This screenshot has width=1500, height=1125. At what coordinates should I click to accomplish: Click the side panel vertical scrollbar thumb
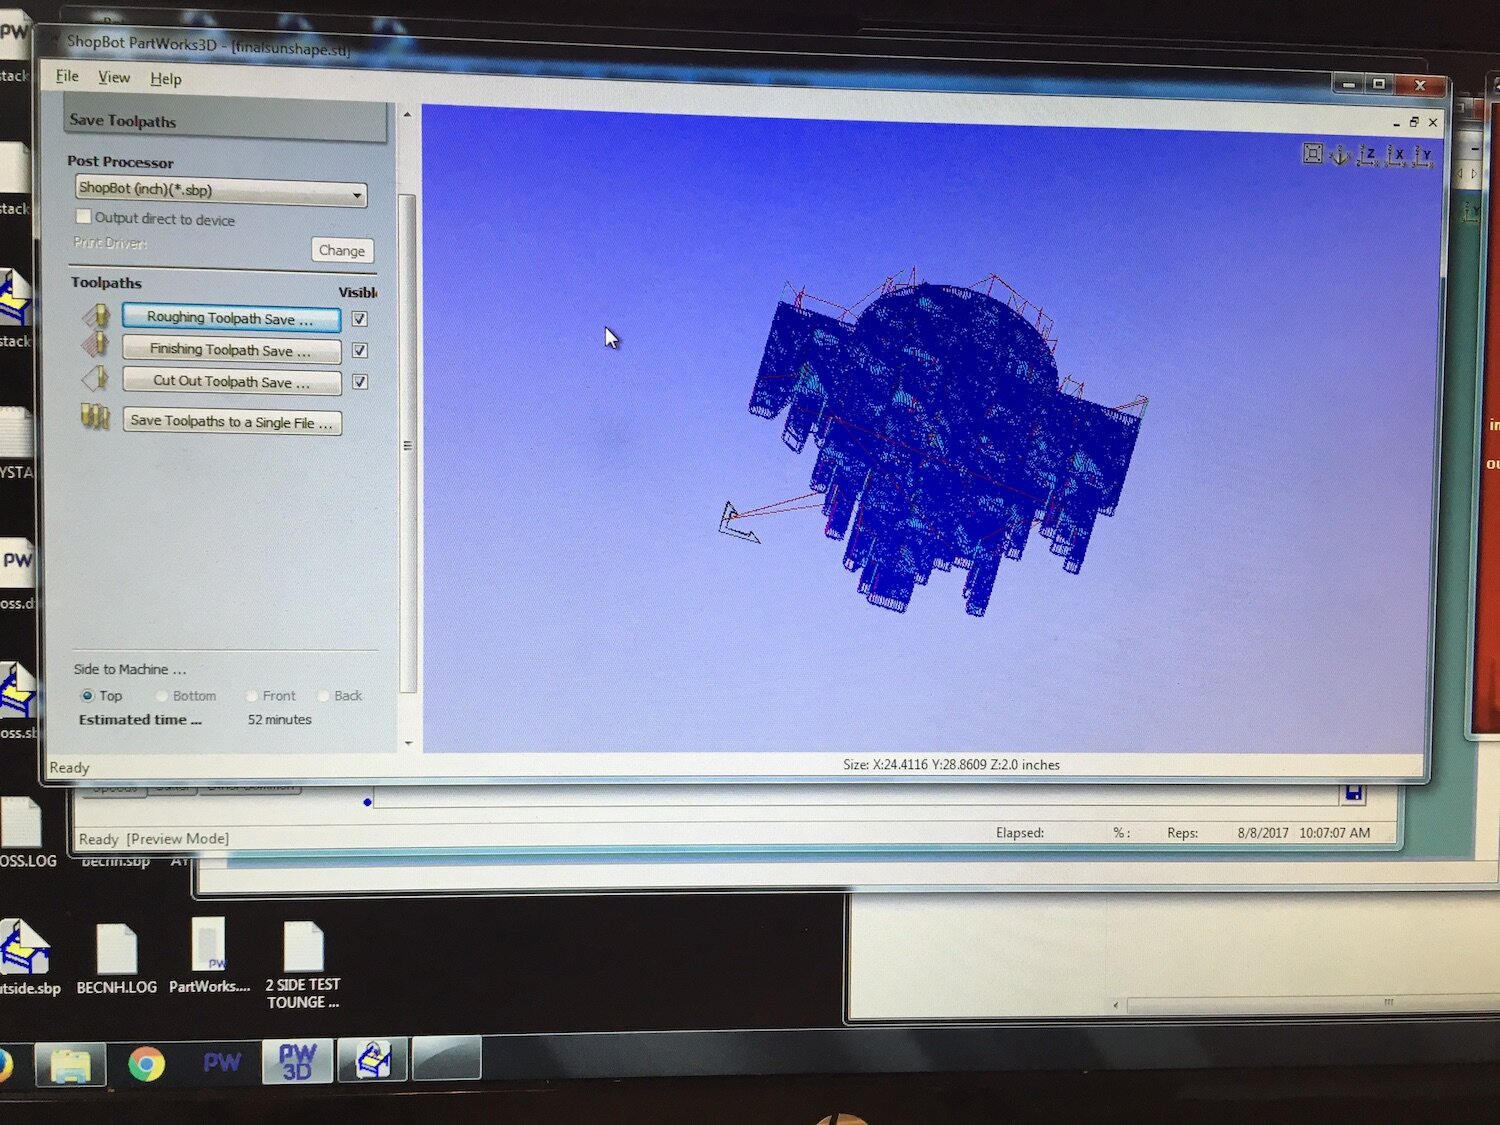[x=407, y=443]
